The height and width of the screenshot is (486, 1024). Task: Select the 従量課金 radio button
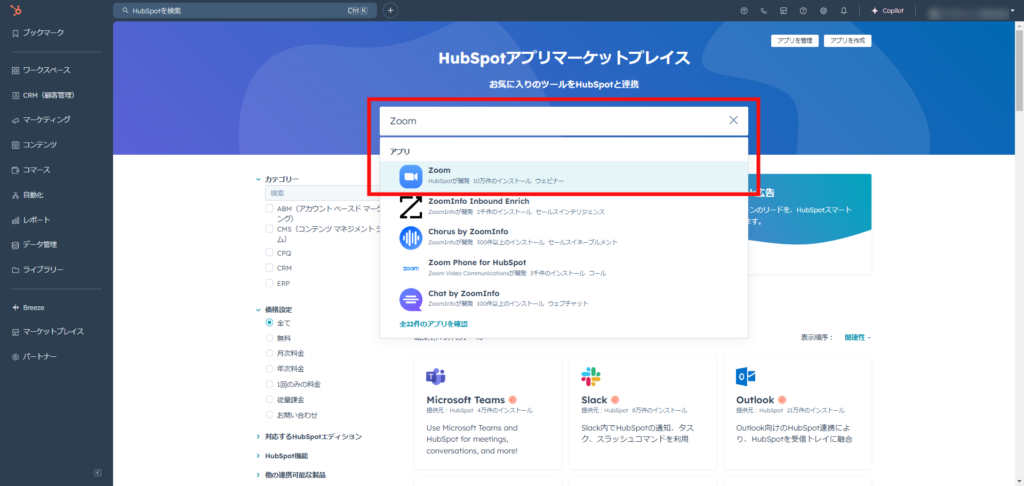pyautogui.click(x=269, y=399)
